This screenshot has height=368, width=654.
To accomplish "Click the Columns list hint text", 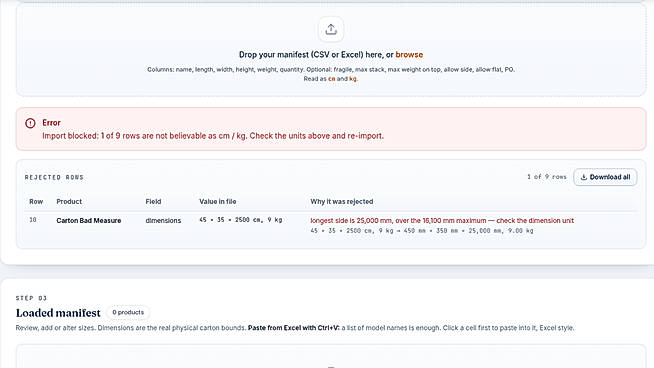I will (331, 70).
